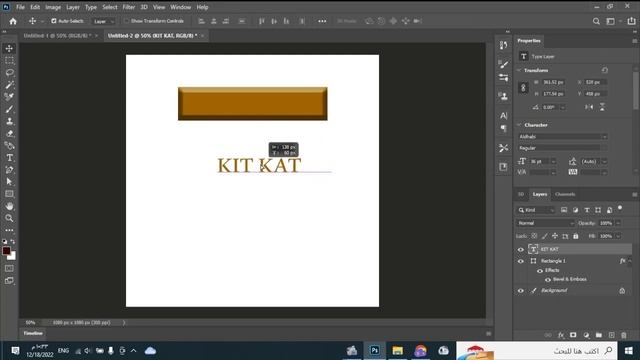Open the Edit Toolbar three-dots button
Viewport: 640px width, 360px height.
tap(9, 230)
